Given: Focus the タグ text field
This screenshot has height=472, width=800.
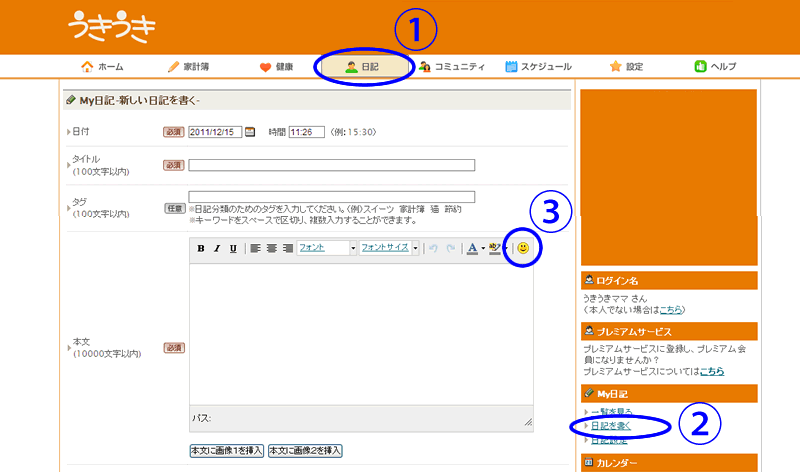Looking at the screenshot, I should click(x=331, y=197).
